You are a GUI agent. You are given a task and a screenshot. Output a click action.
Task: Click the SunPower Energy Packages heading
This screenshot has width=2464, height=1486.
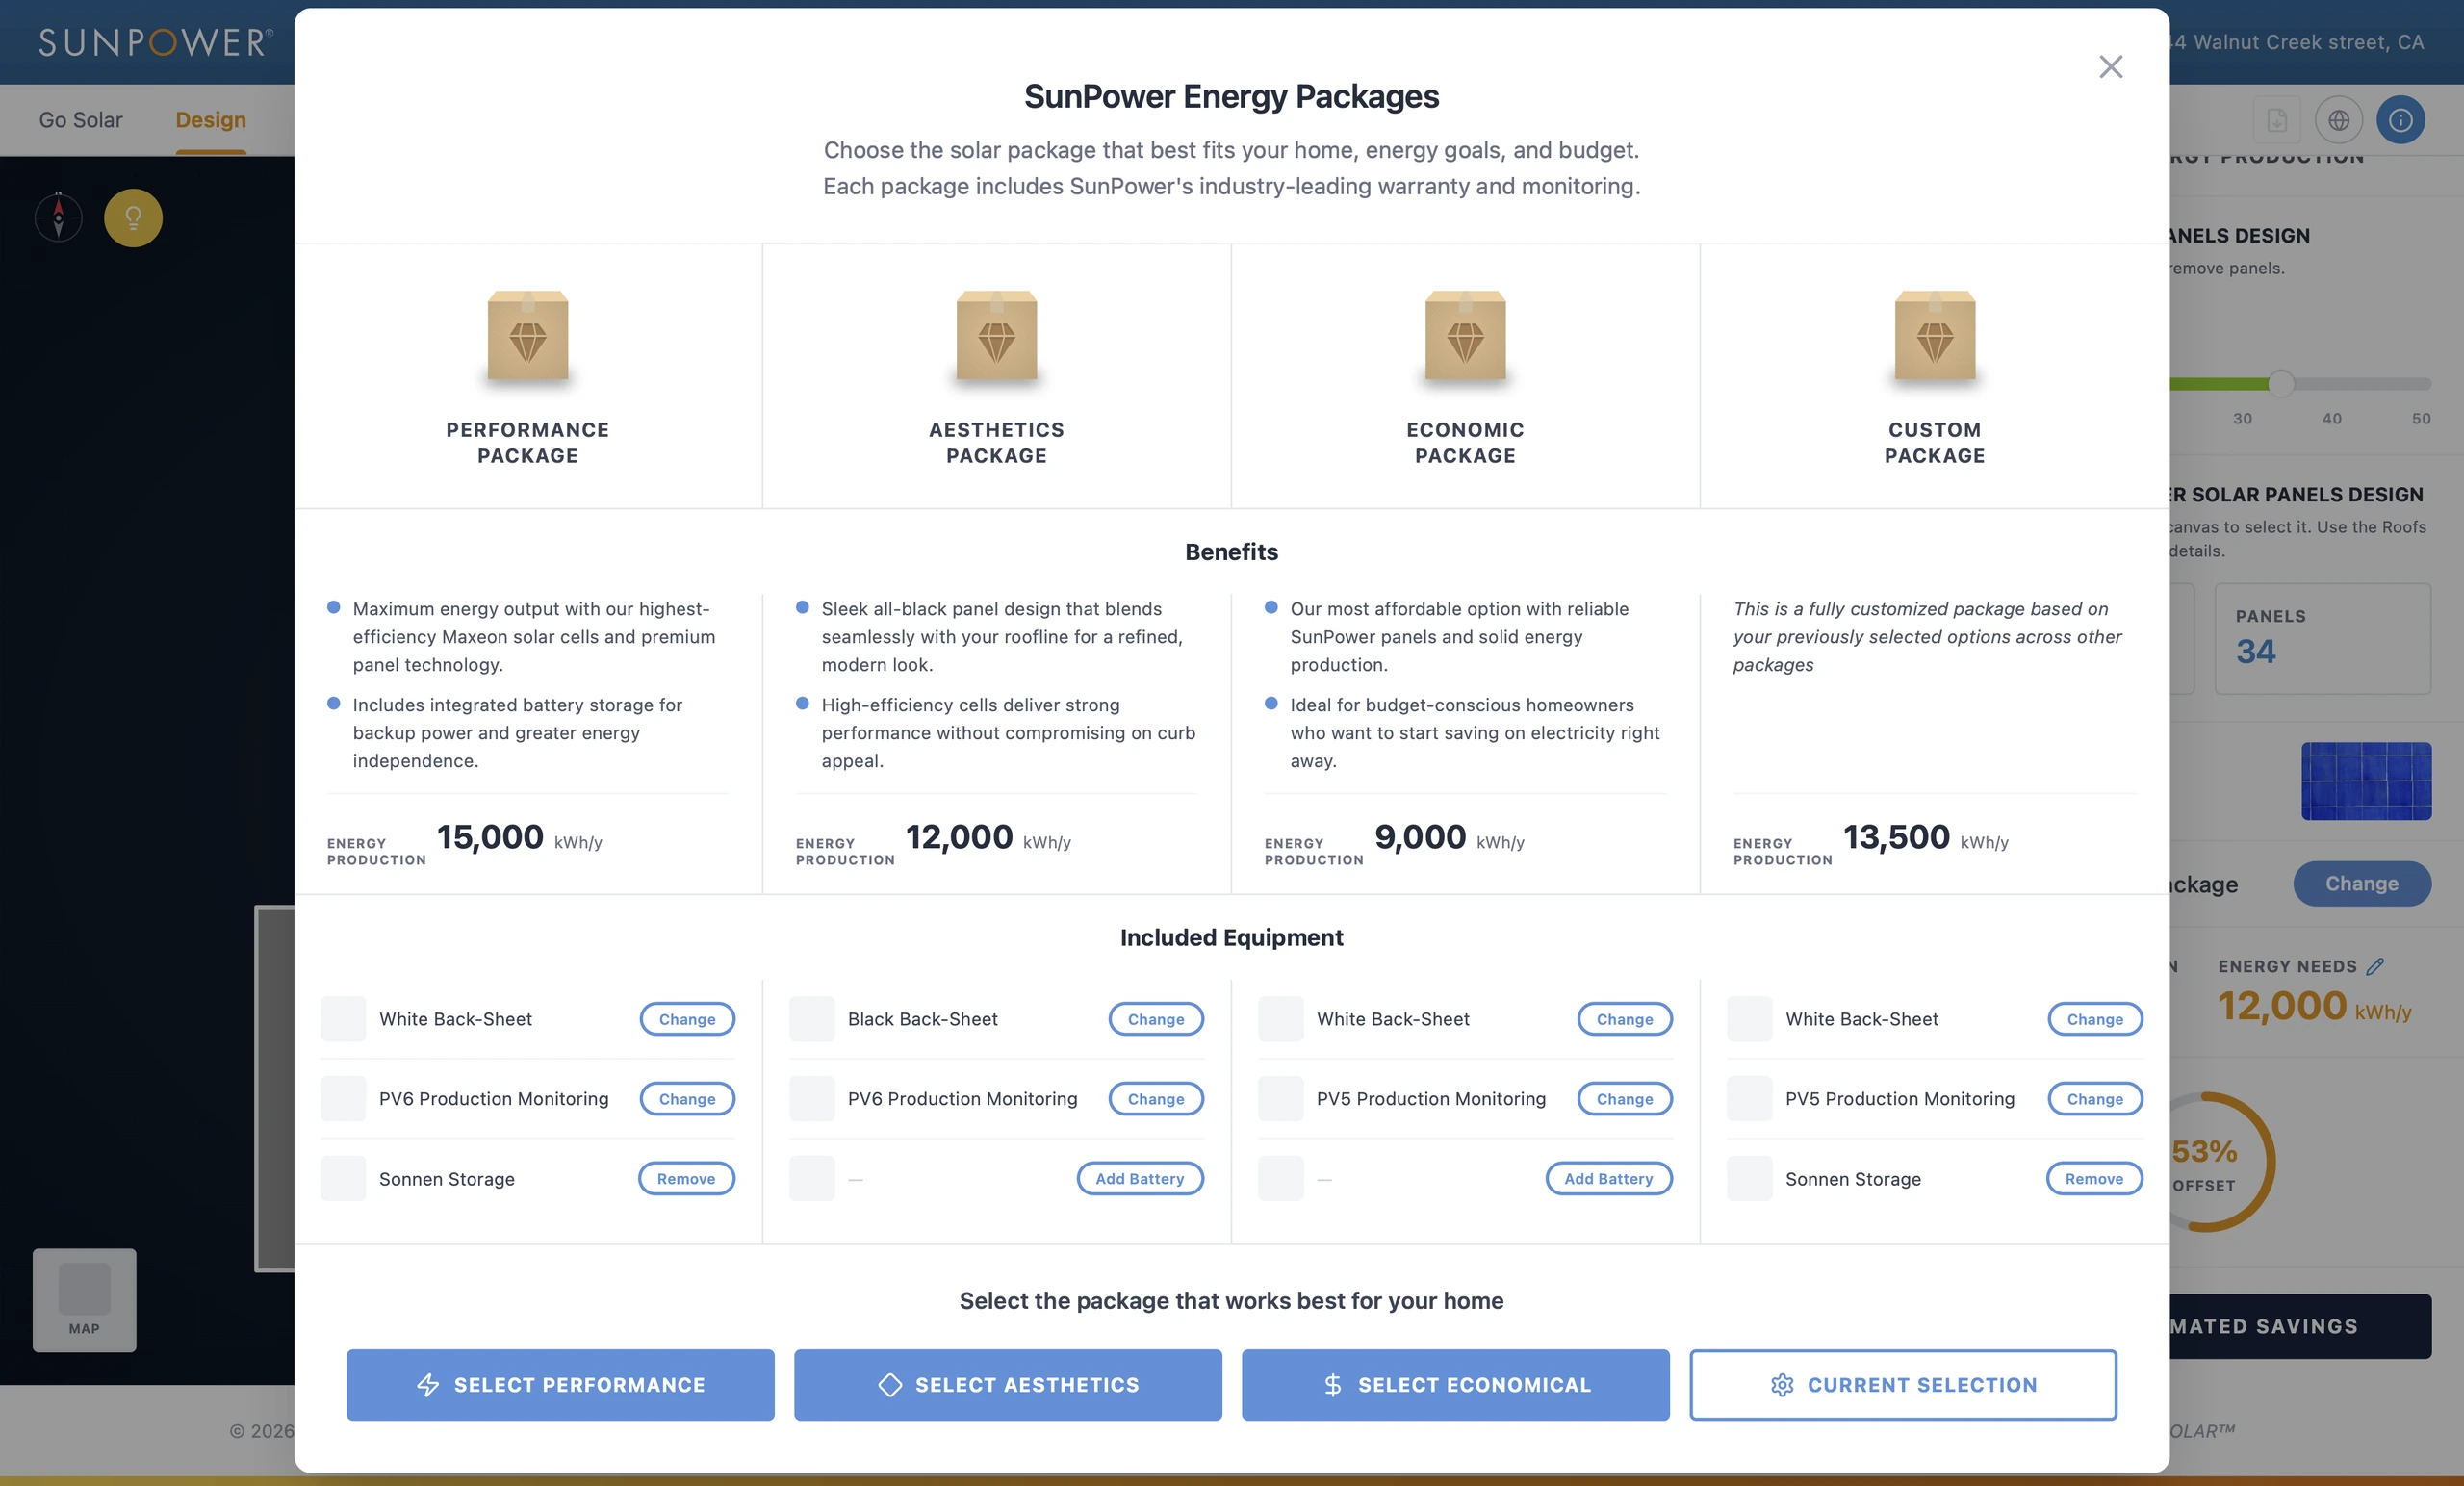click(1231, 96)
